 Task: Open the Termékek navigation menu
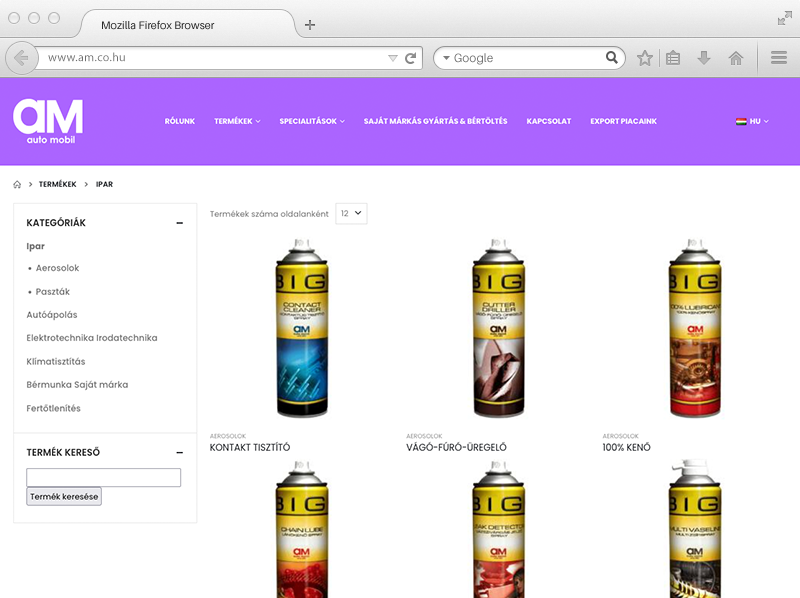click(x=236, y=121)
